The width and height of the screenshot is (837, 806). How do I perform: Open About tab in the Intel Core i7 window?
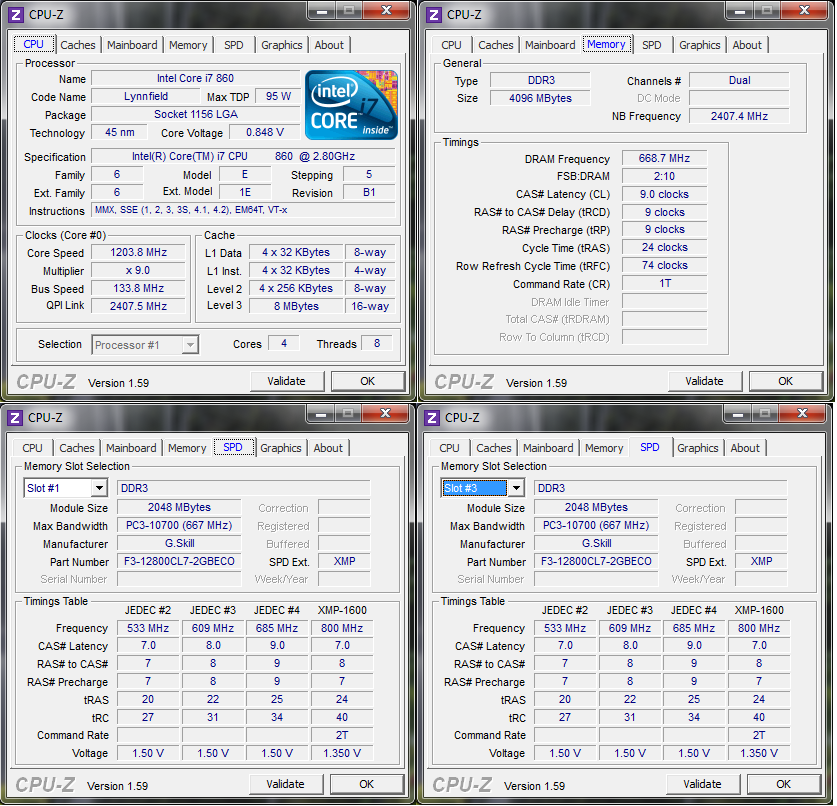pos(329,45)
